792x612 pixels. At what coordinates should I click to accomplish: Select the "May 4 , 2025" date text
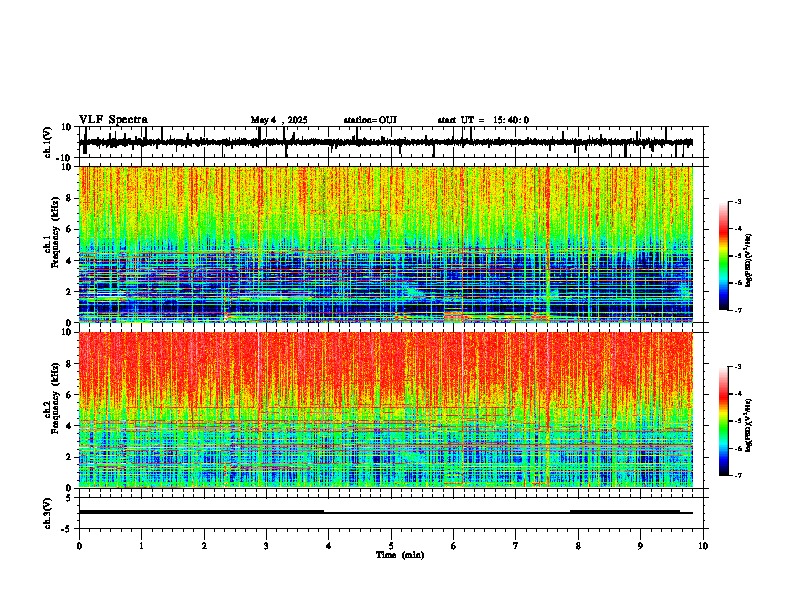tap(279, 120)
